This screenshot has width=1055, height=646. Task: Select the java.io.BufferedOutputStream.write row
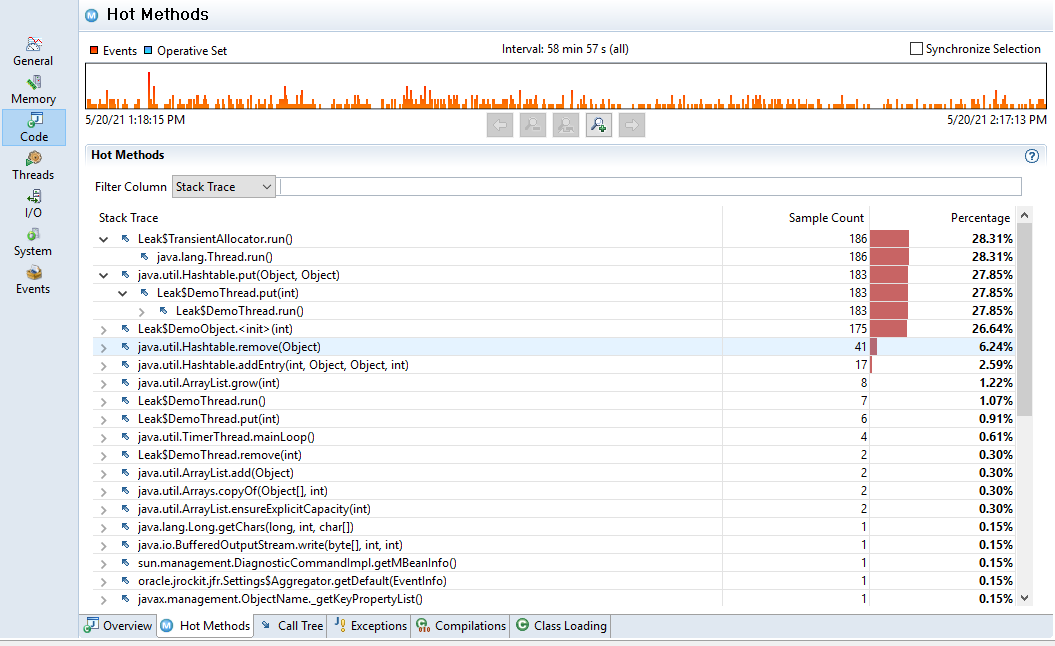(553, 545)
